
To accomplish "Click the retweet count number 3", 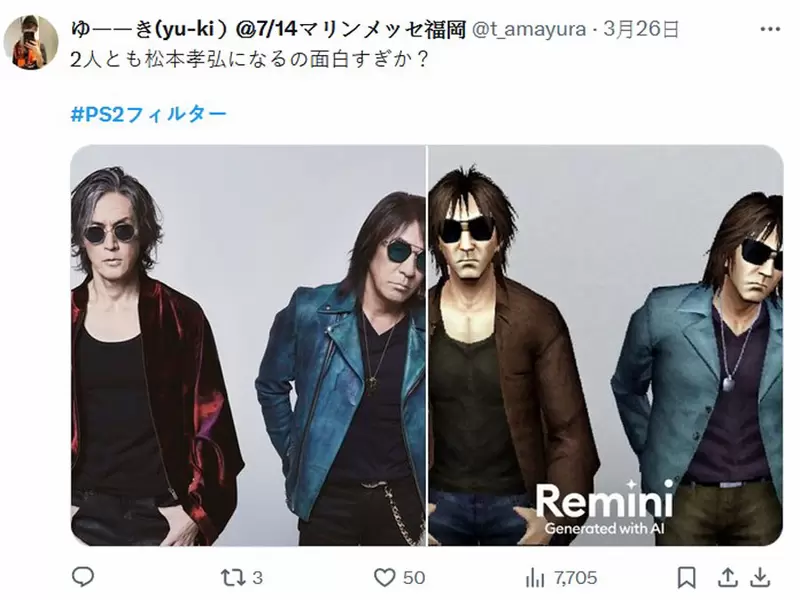I will click(x=258, y=578).
